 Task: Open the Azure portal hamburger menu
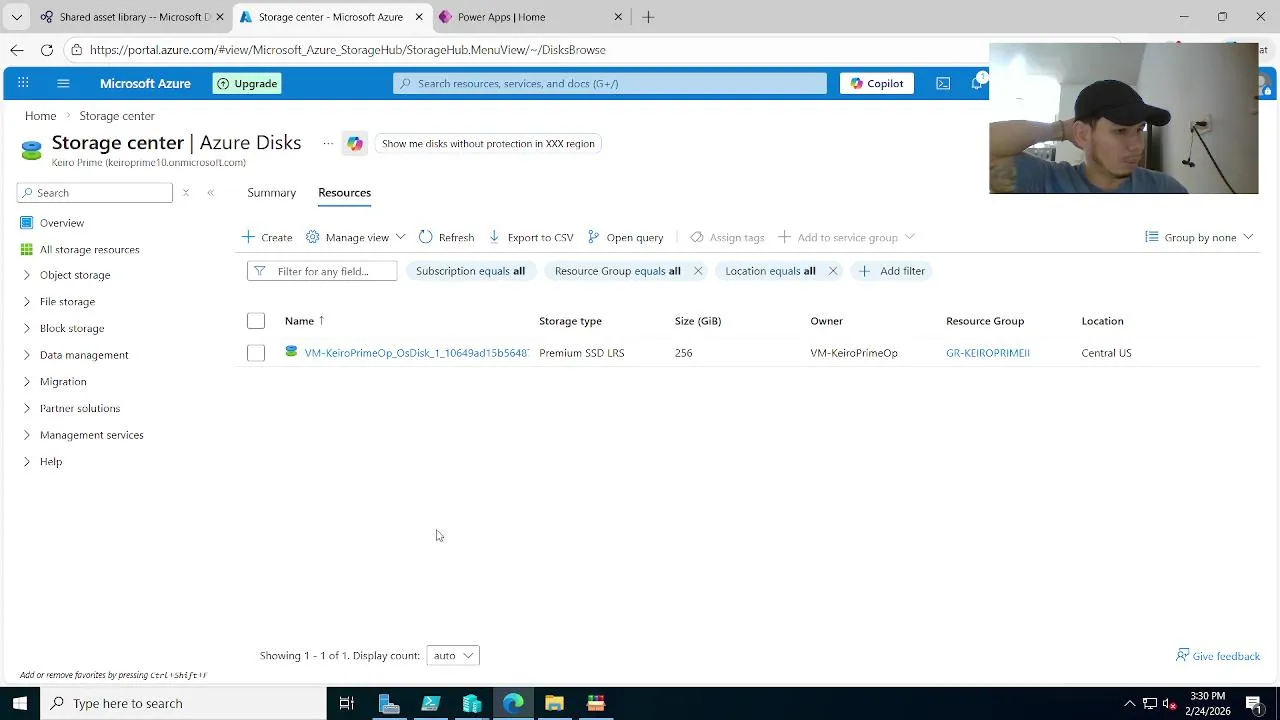[63, 83]
